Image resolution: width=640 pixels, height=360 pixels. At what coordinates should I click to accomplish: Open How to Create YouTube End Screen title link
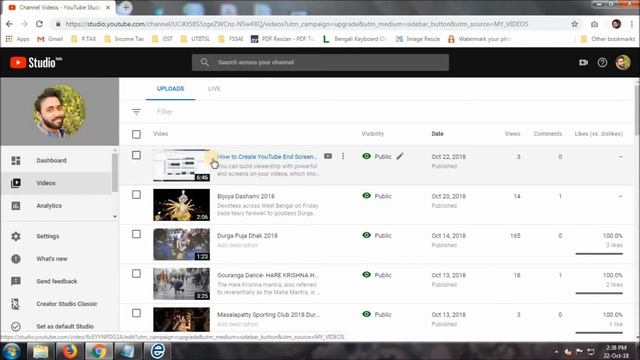coord(267,157)
